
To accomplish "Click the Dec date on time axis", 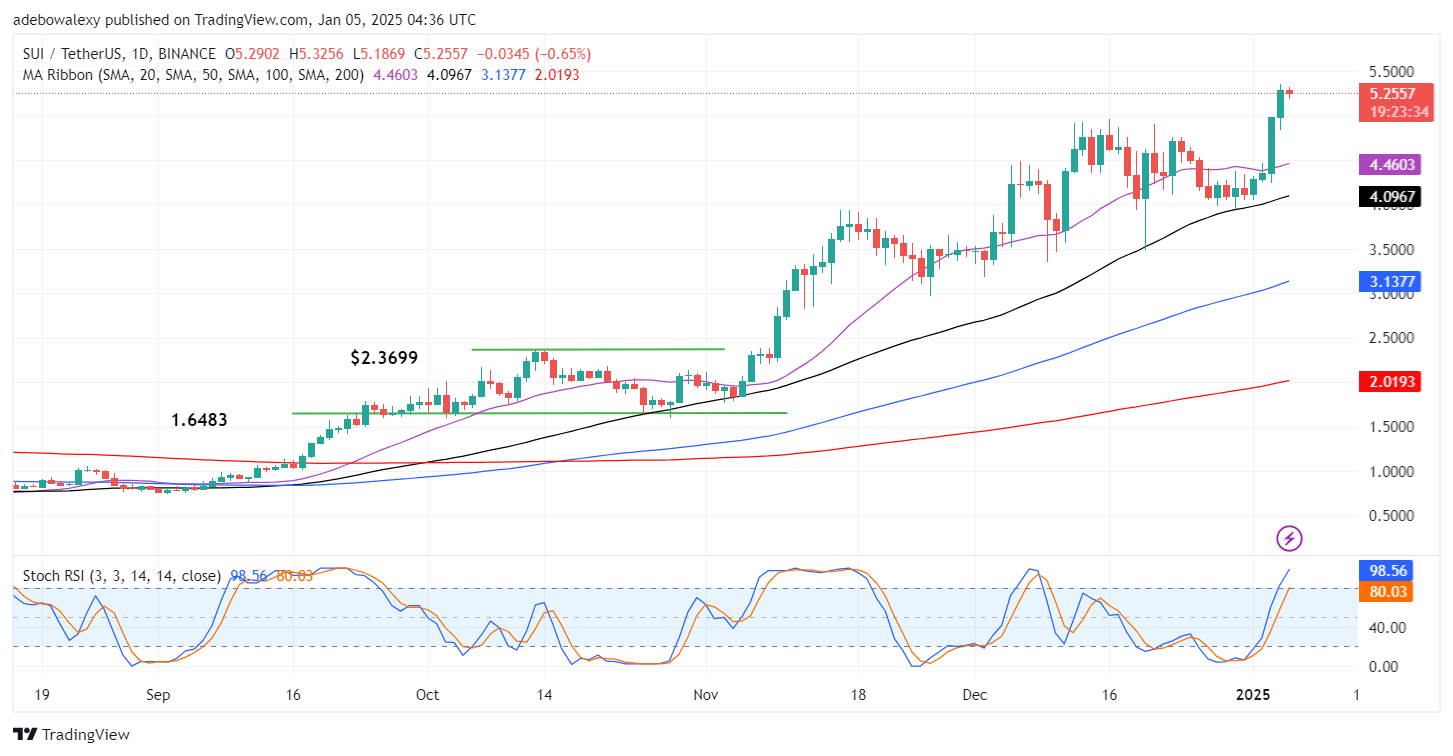I will pyautogui.click(x=974, y=694).
